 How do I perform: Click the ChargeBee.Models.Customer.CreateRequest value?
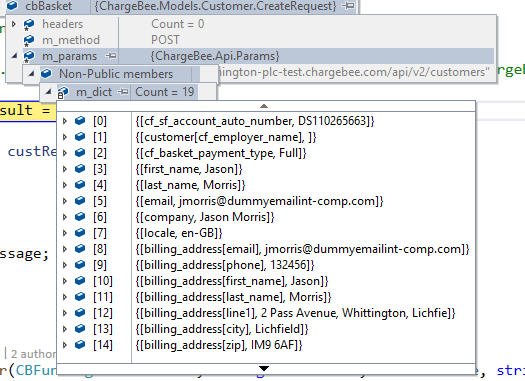coord(215,6)
